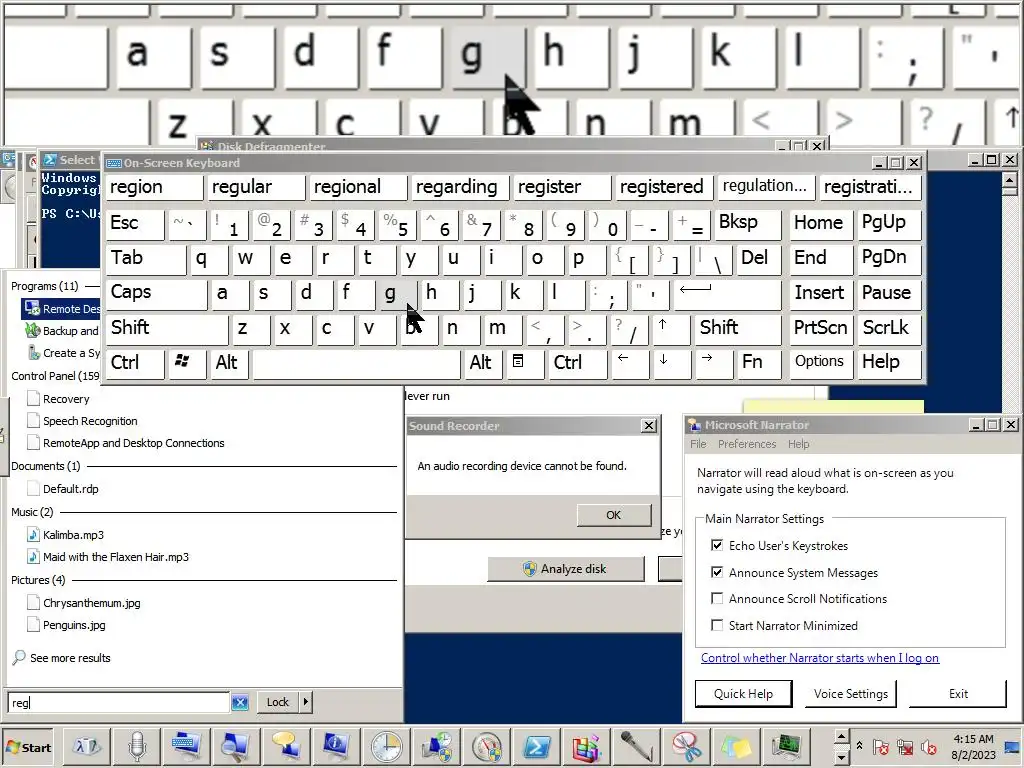This screenshot has width=1024, height=768.
Task: Open Magnifier taskbar icon
Action: (x=236, y=746)
